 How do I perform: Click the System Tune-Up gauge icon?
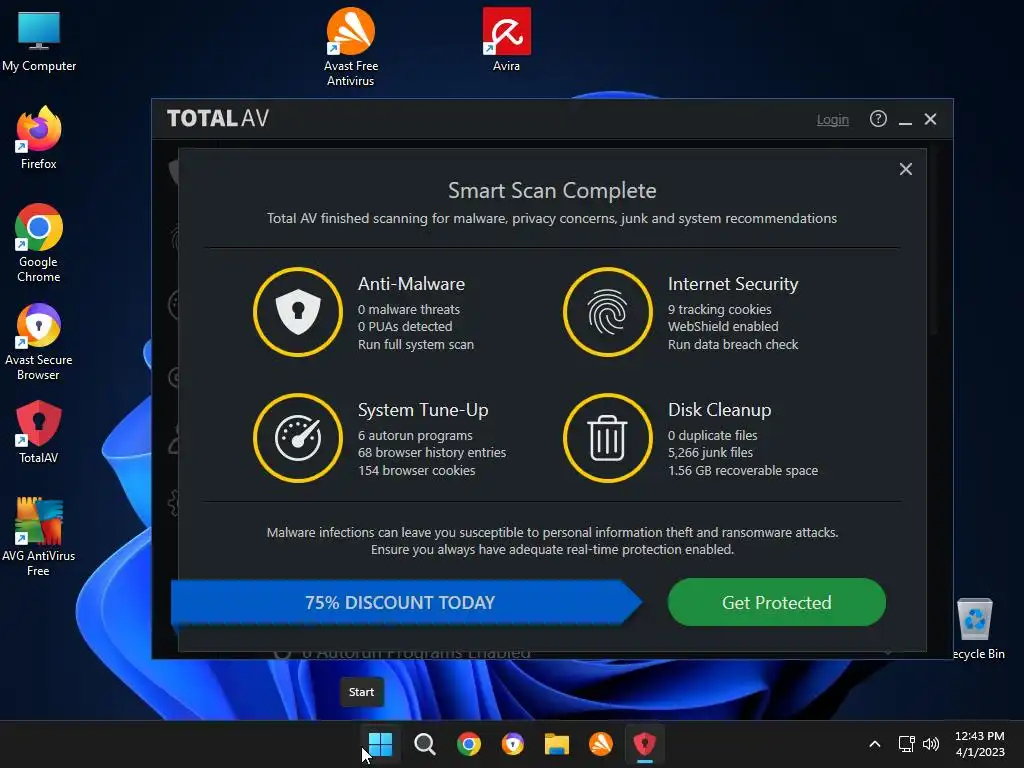[x=298, y=438]
